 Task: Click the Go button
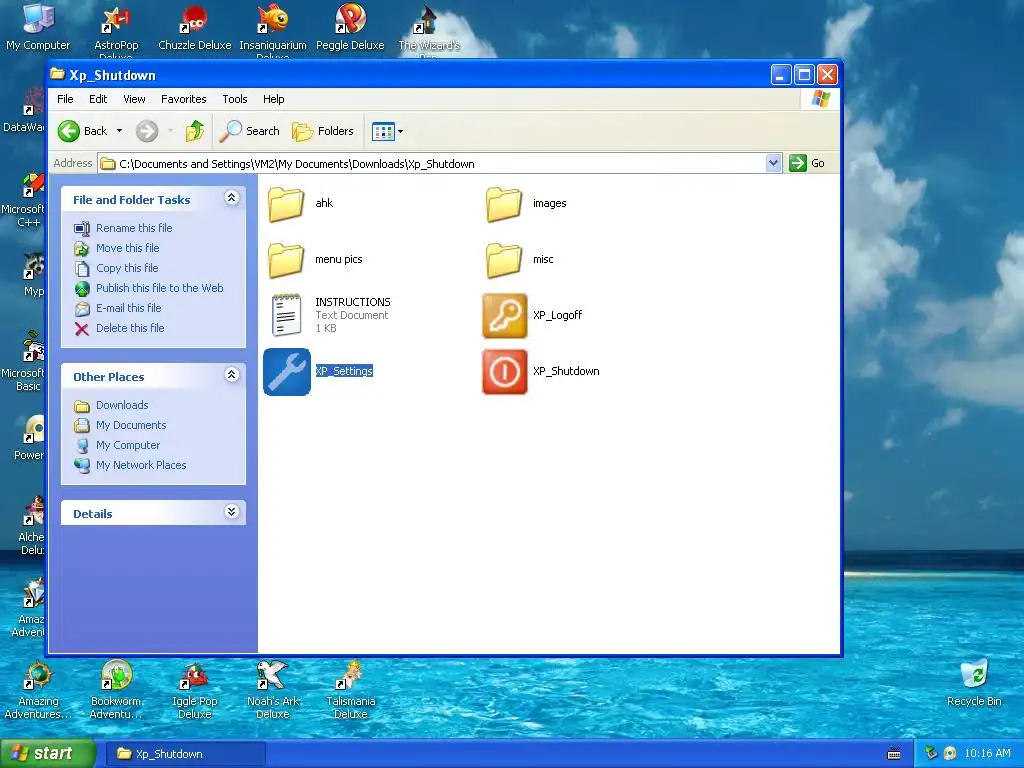pyautogui.click(x=807, y=163)
